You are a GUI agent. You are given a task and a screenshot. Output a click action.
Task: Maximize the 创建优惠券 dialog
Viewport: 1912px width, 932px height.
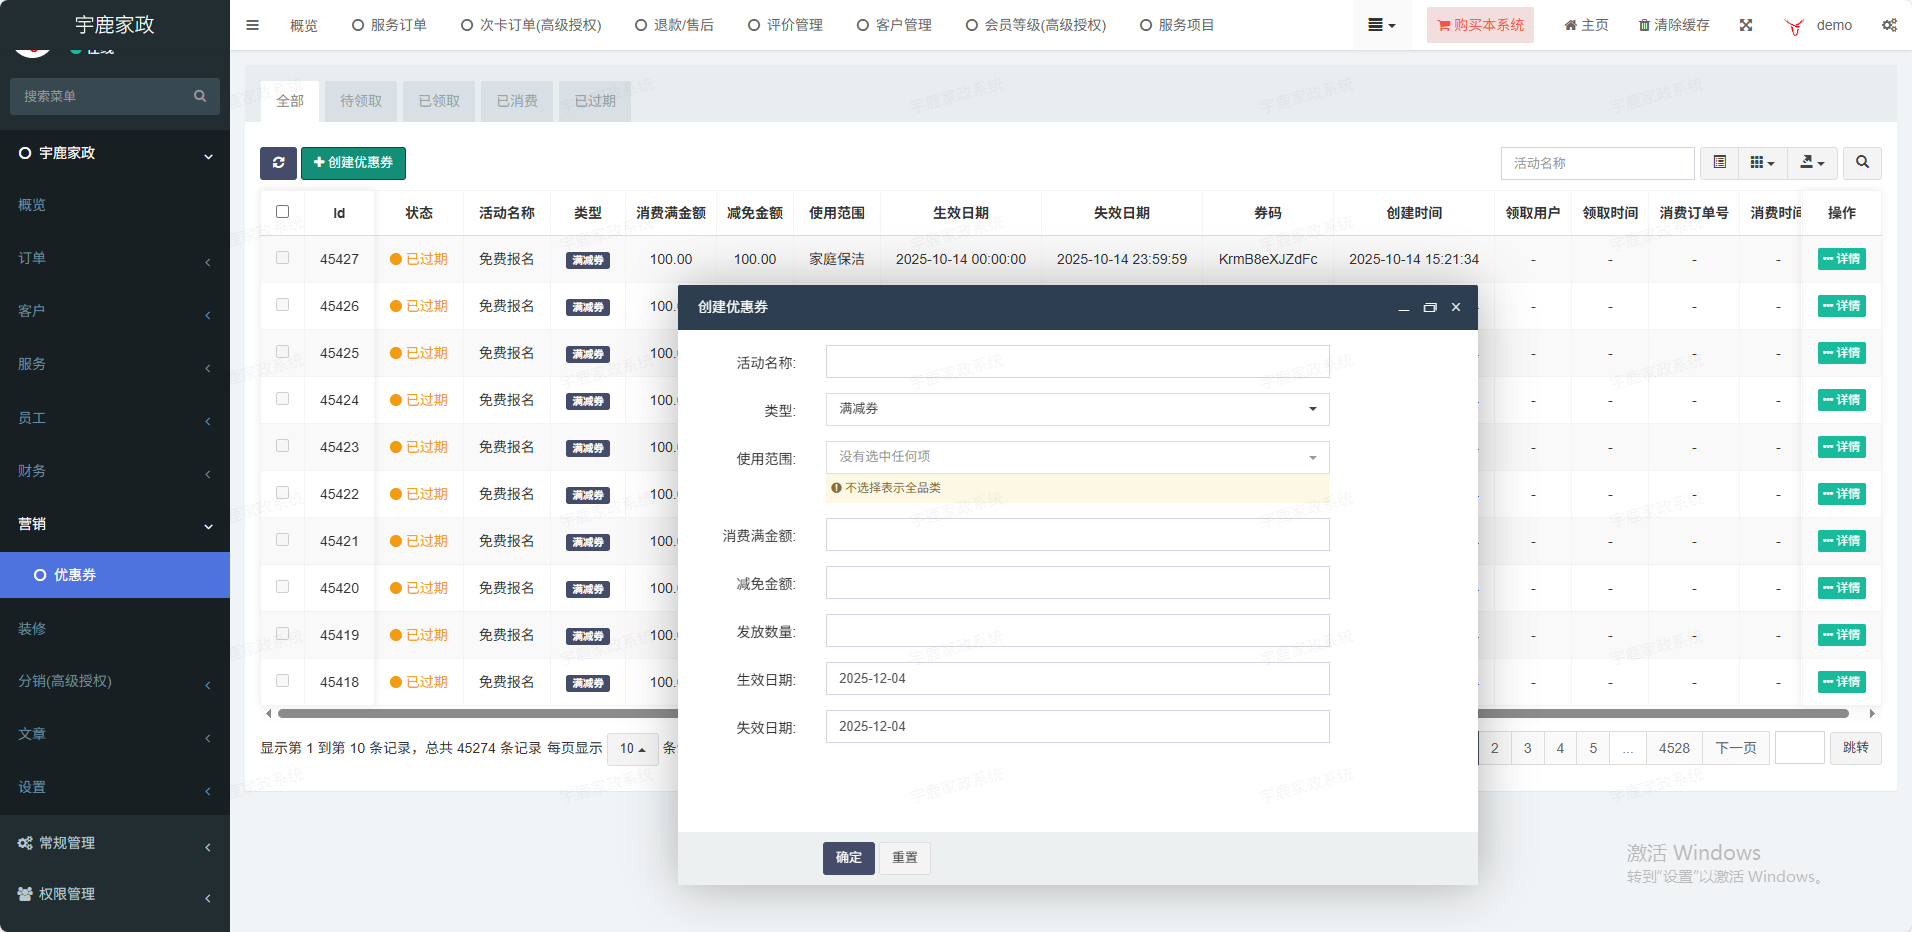[1430, 308]
